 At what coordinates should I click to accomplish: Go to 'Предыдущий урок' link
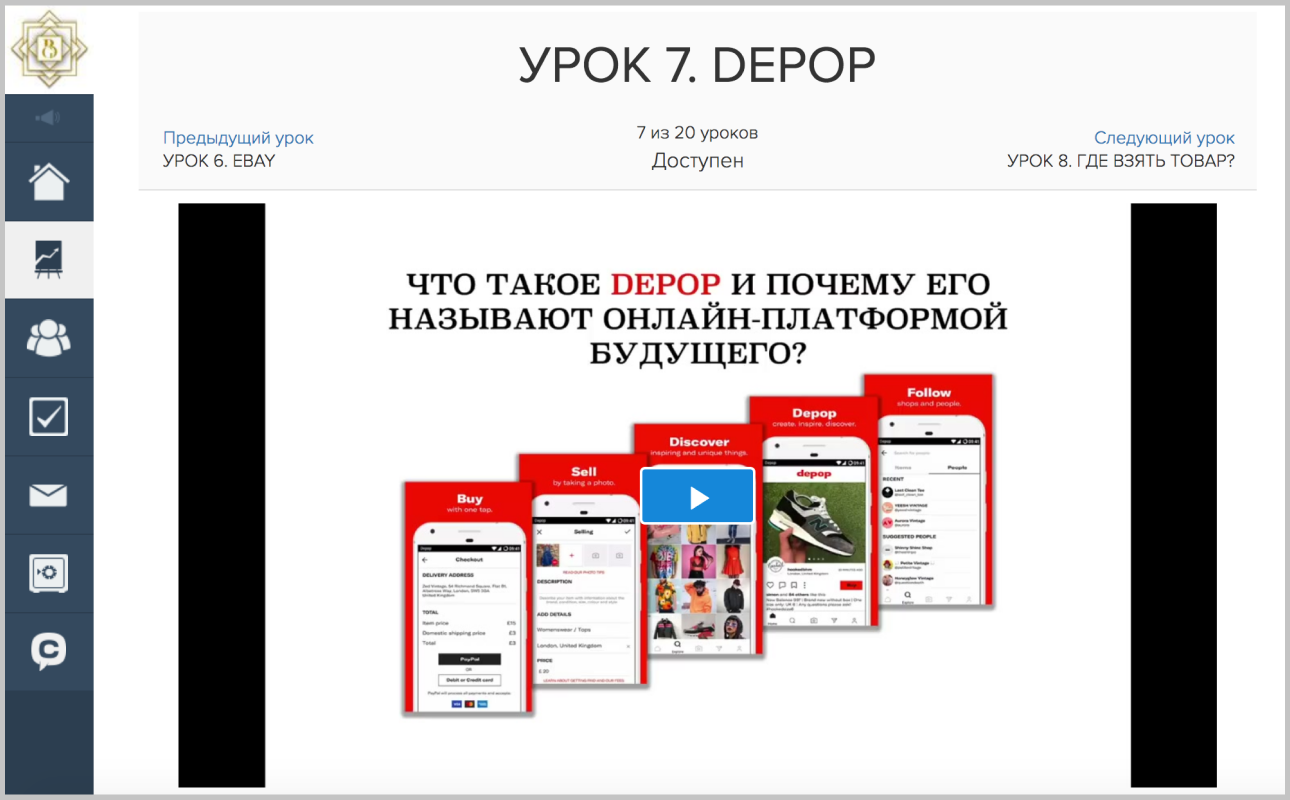(238, 138)
